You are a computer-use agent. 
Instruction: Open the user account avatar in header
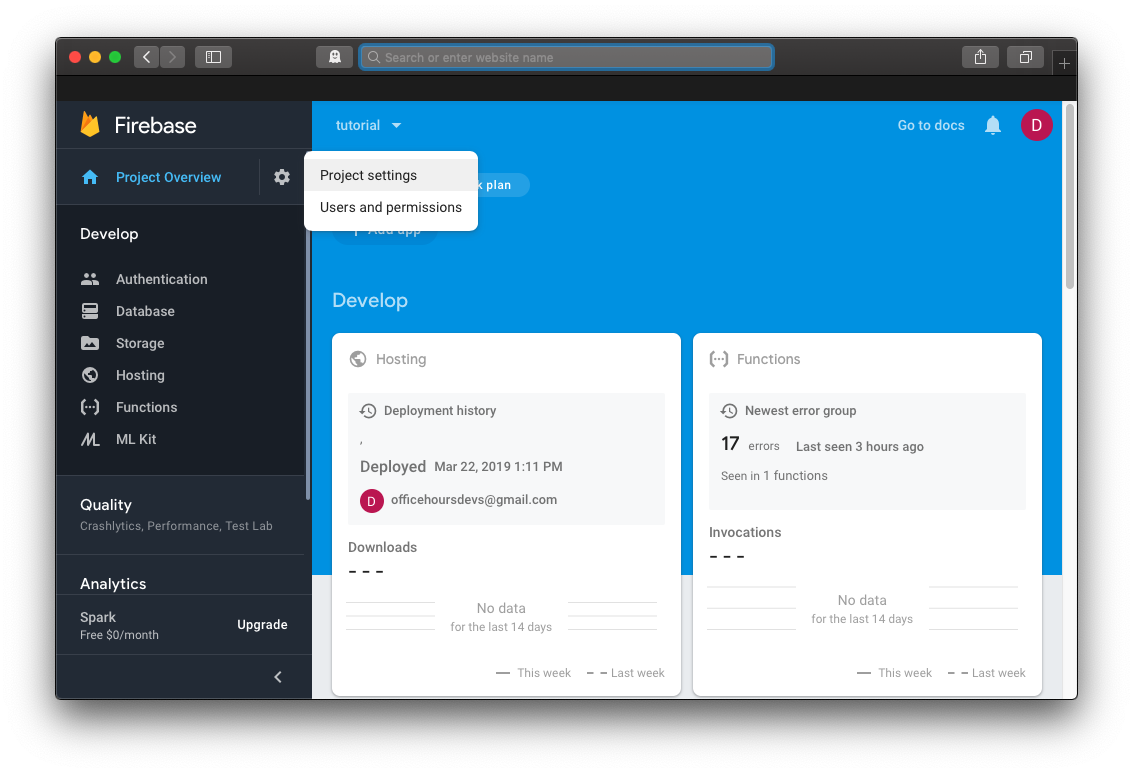click(x=1036, y=125)
